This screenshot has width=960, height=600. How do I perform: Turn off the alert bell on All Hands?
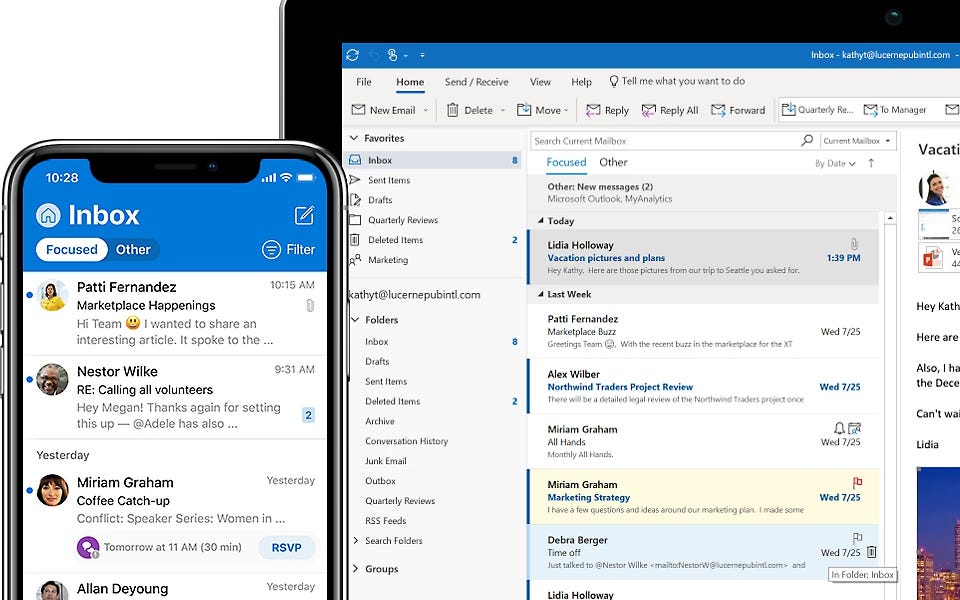click(838, 426)
